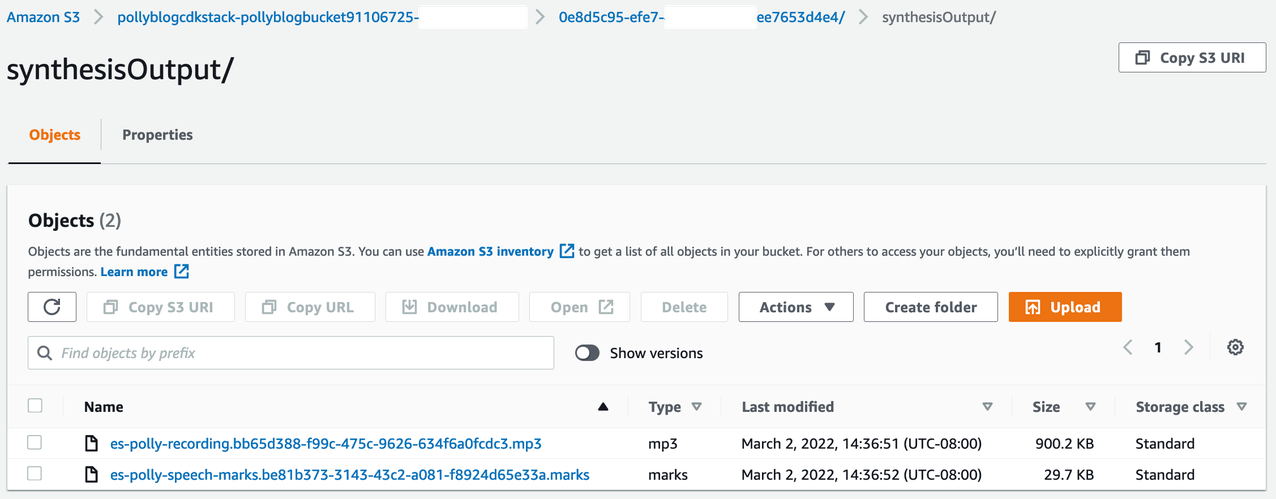Sort by the Type column arrow
Image resolution: width=1276 pixels, height=499 pixels.
[x=697, y=407]
